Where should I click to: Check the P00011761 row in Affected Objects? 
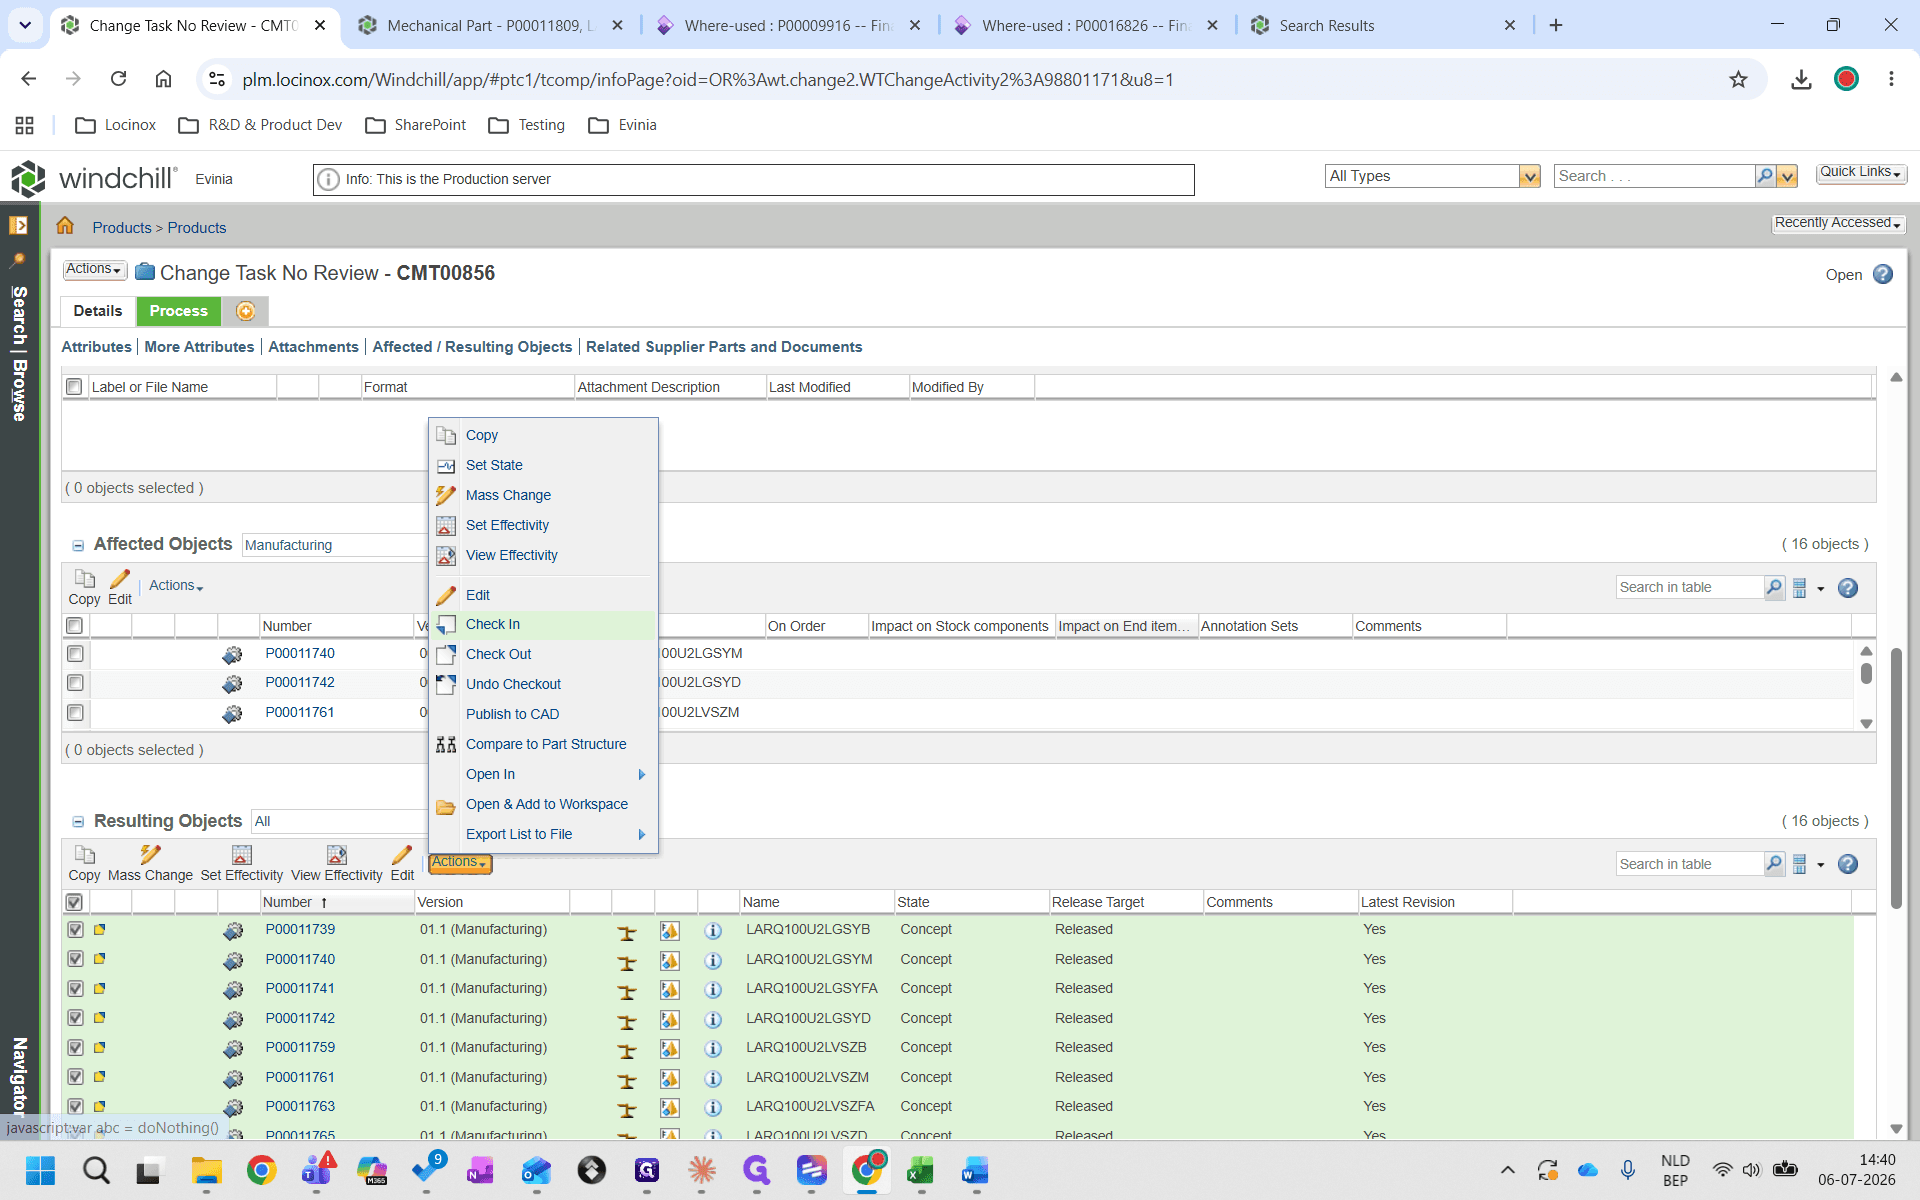click(75, 713)
